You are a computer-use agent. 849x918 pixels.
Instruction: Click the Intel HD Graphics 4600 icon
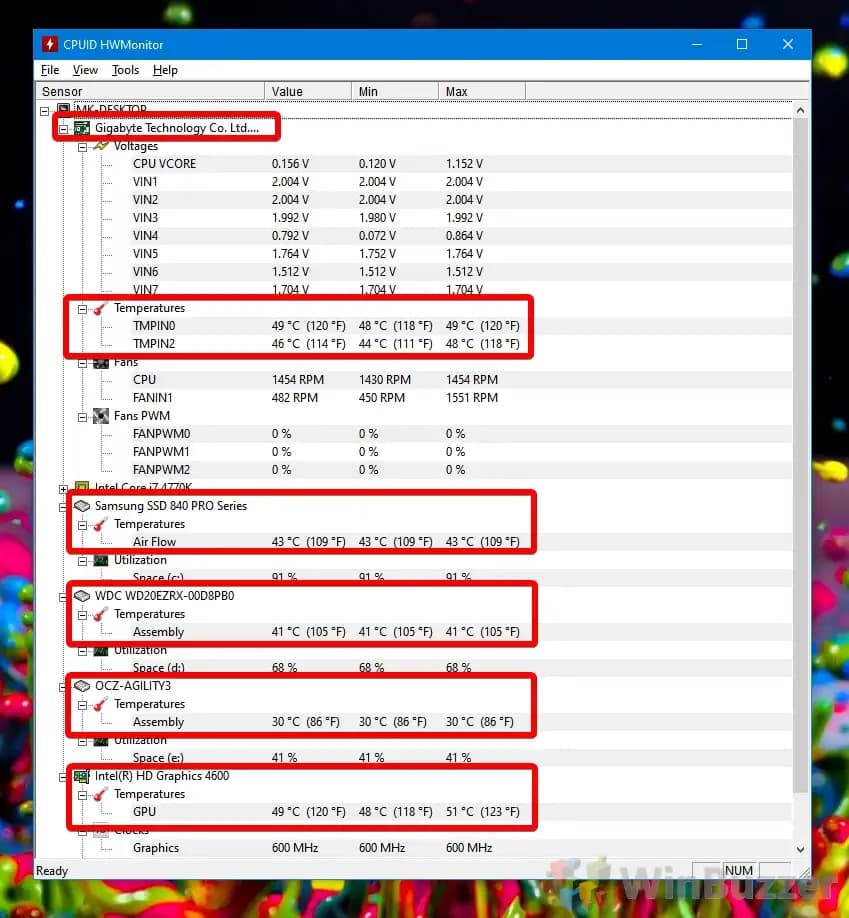click(82, 776)
